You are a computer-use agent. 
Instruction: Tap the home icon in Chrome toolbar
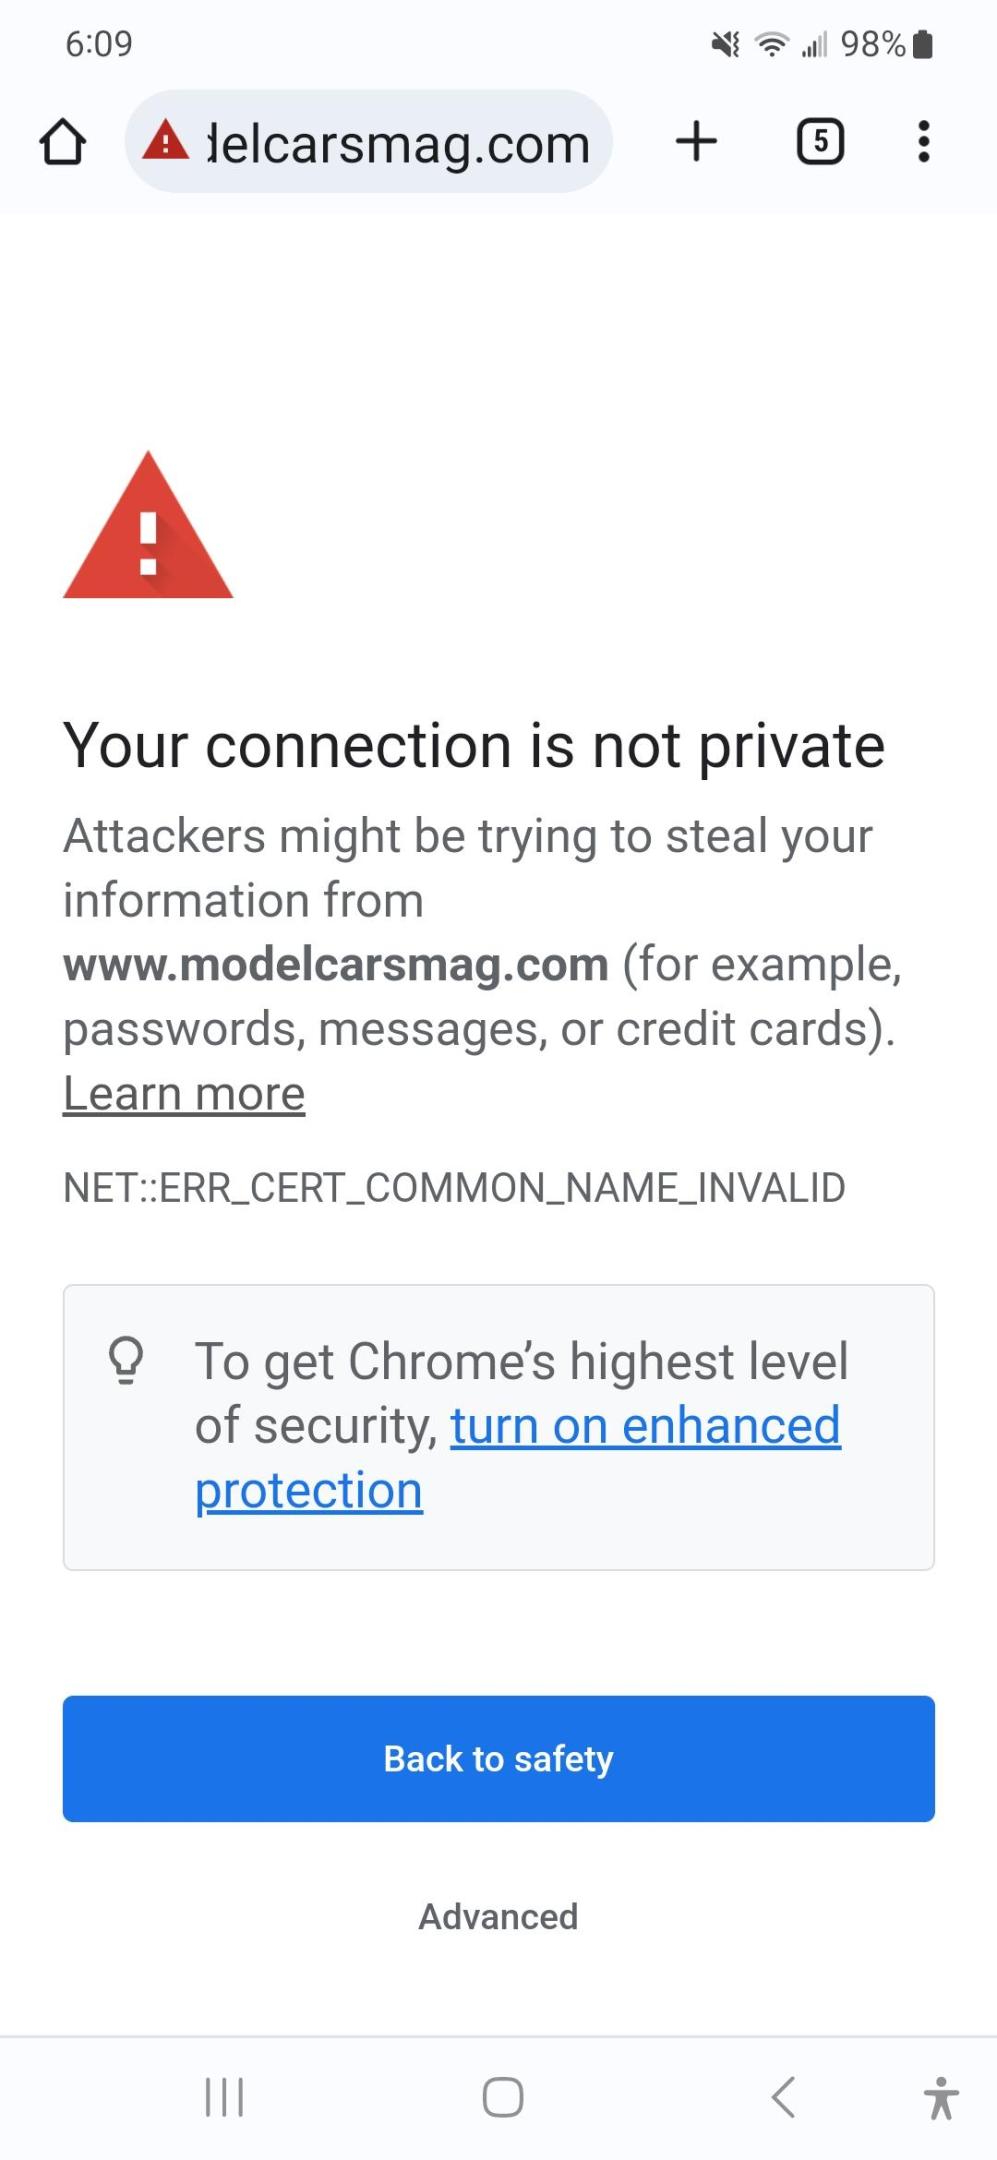tap(64, 142)
